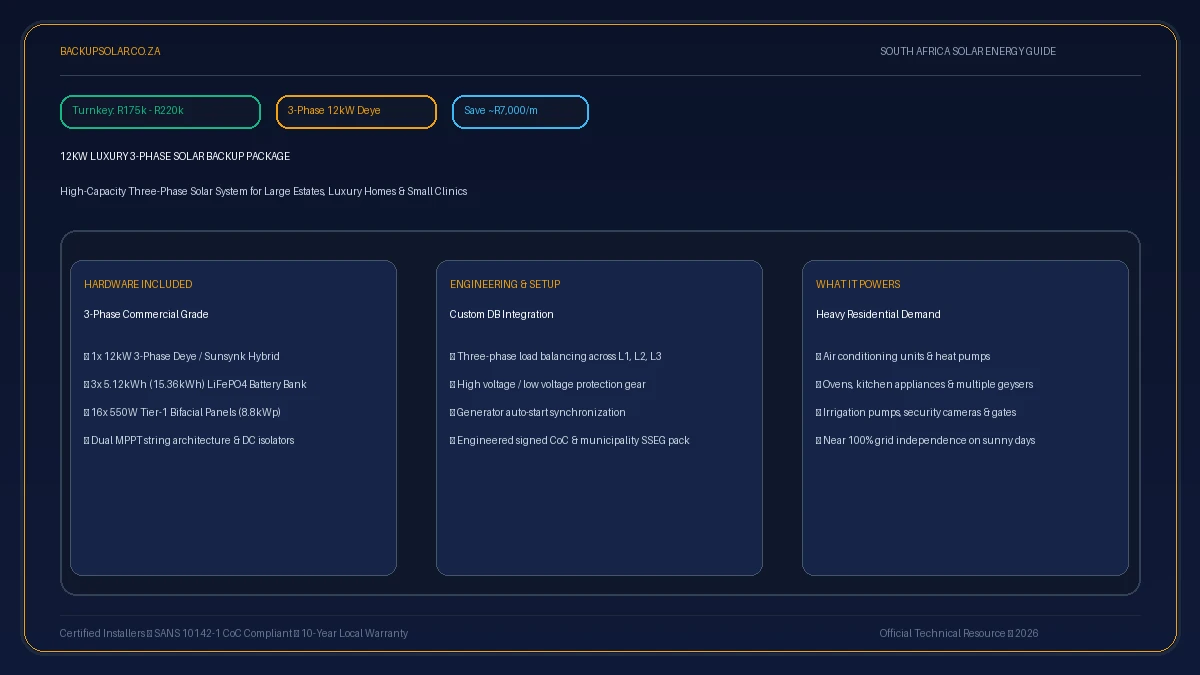Select the 3x 5.12kWh LiFePO4 Battery Bank line
Screen dimensions: 1200x675
click(x=195, y=384)
